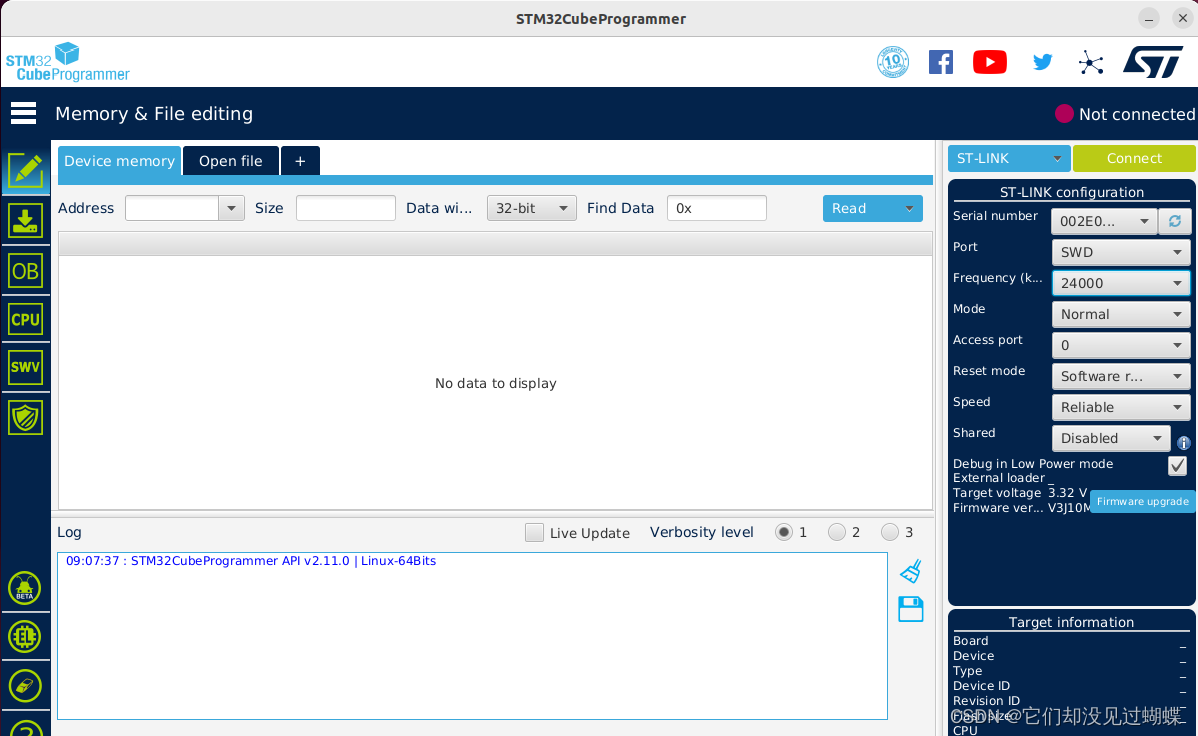Open the BETA features icon

[24, 588]
